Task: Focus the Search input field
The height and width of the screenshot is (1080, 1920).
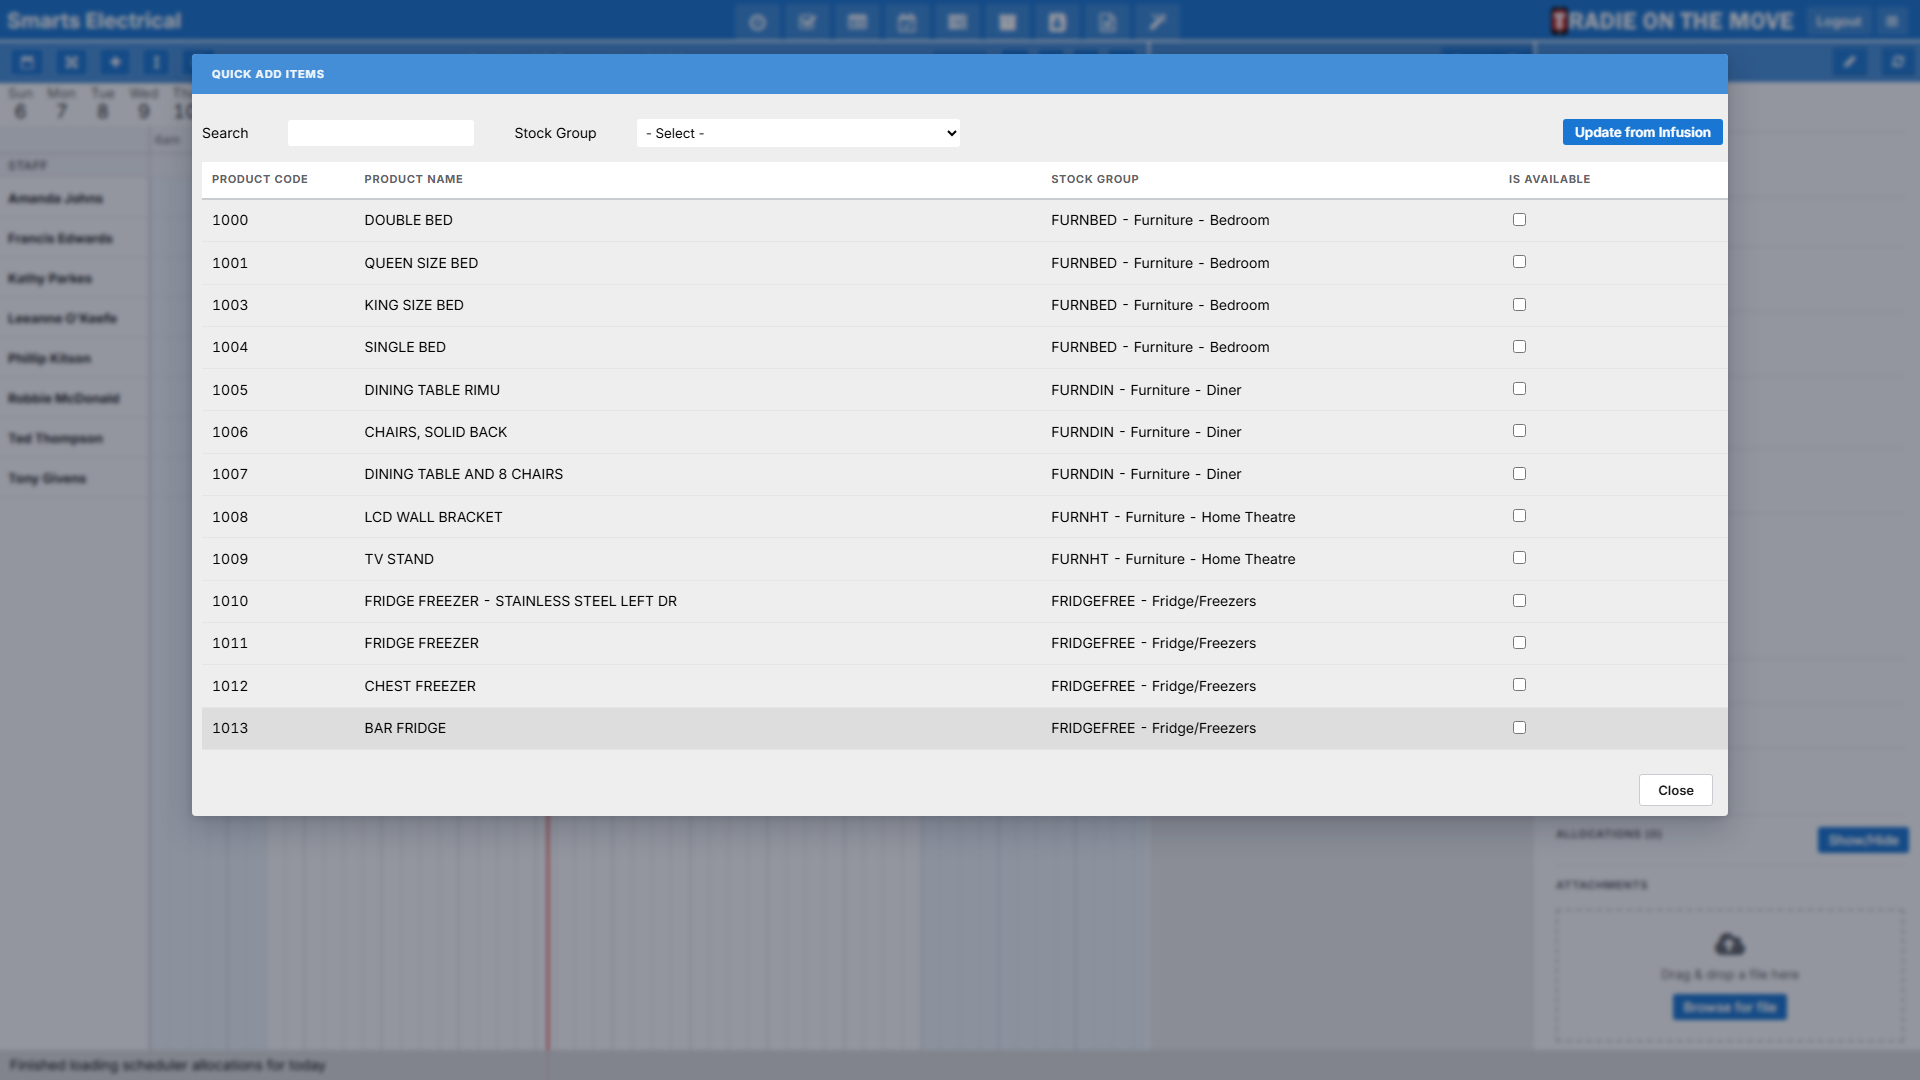Action: pos(381,133)
